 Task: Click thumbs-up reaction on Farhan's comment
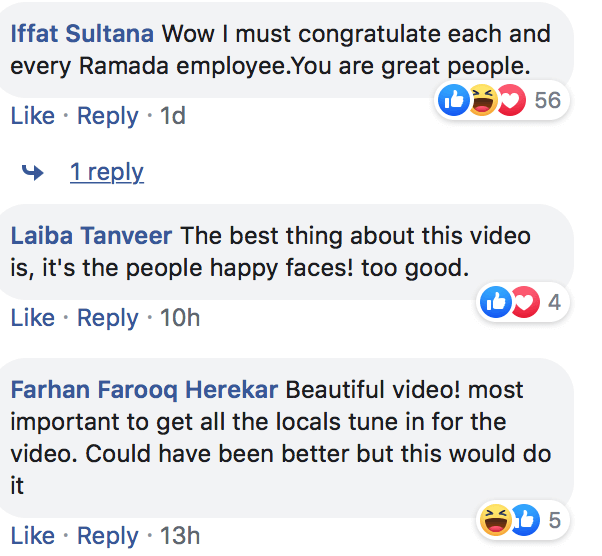click(526, 520)
